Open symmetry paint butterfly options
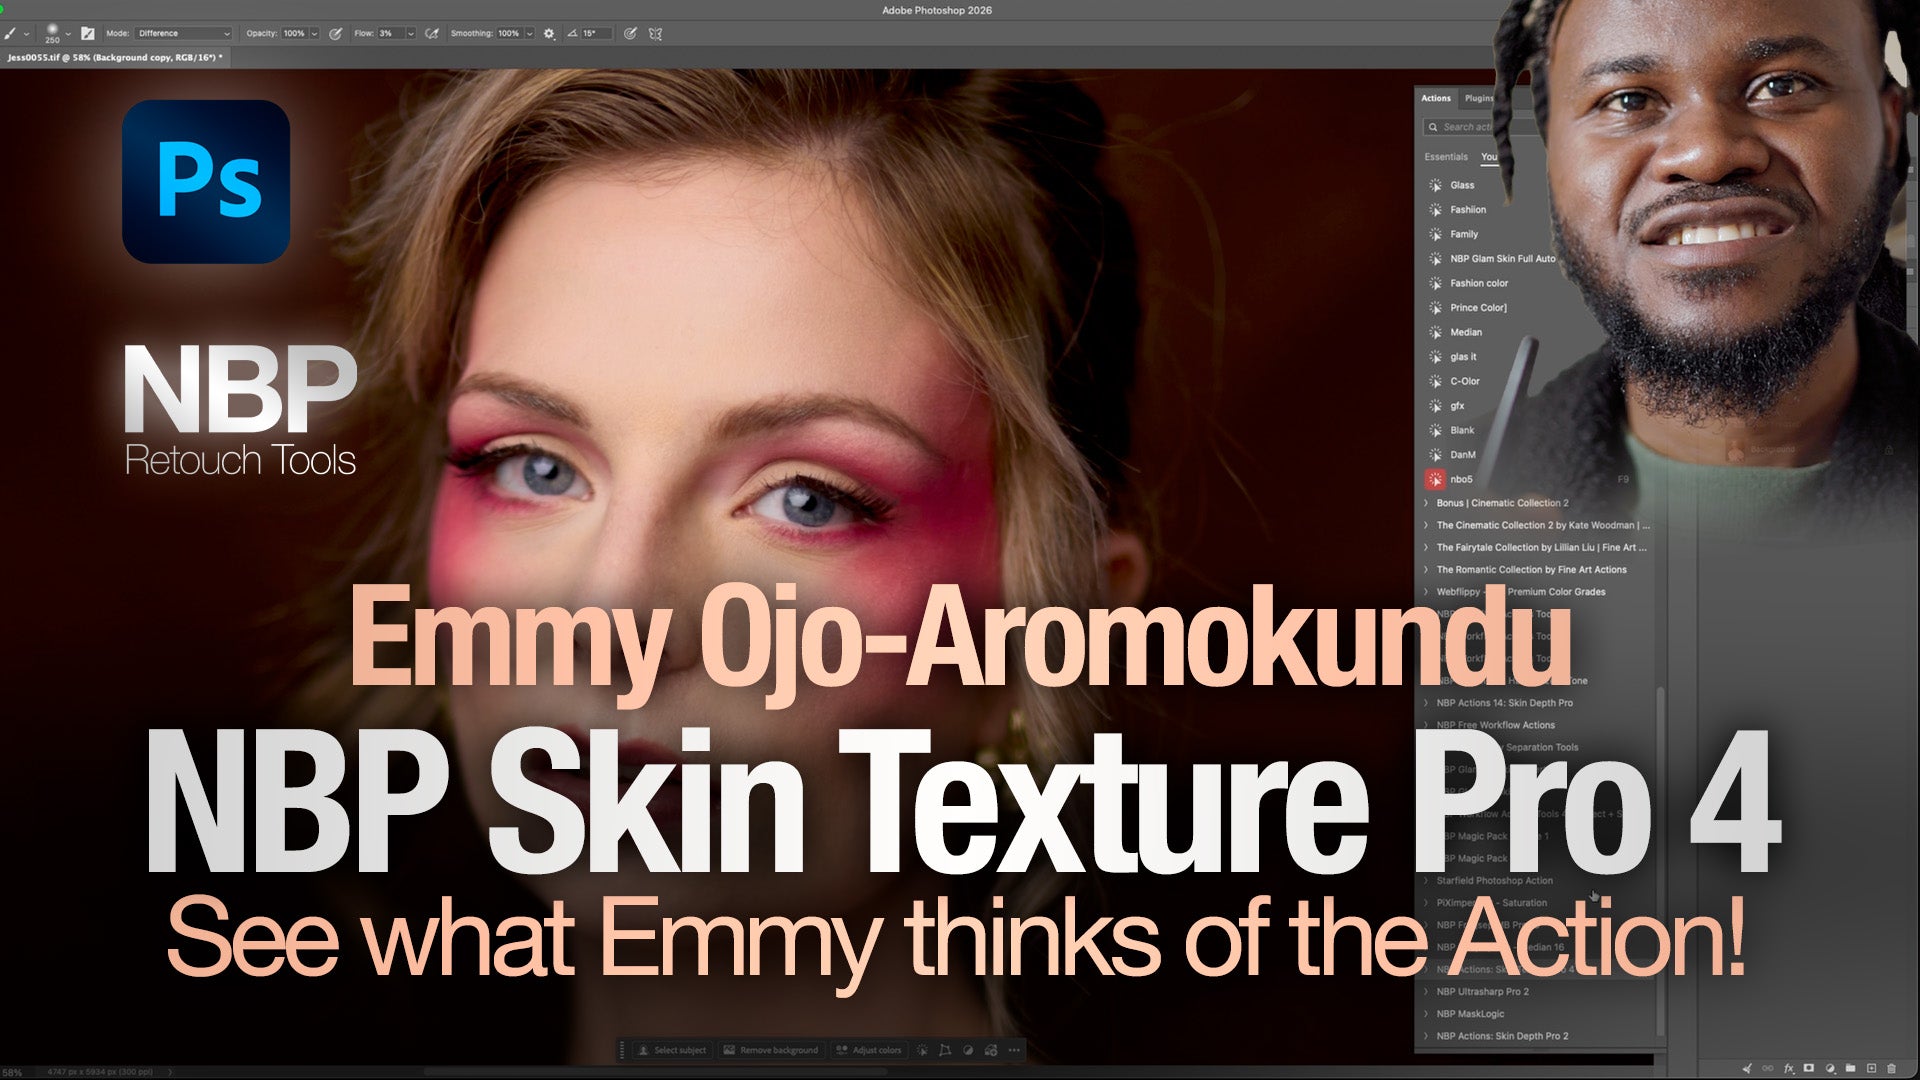 pyautogui.click(x=655, y=33)
